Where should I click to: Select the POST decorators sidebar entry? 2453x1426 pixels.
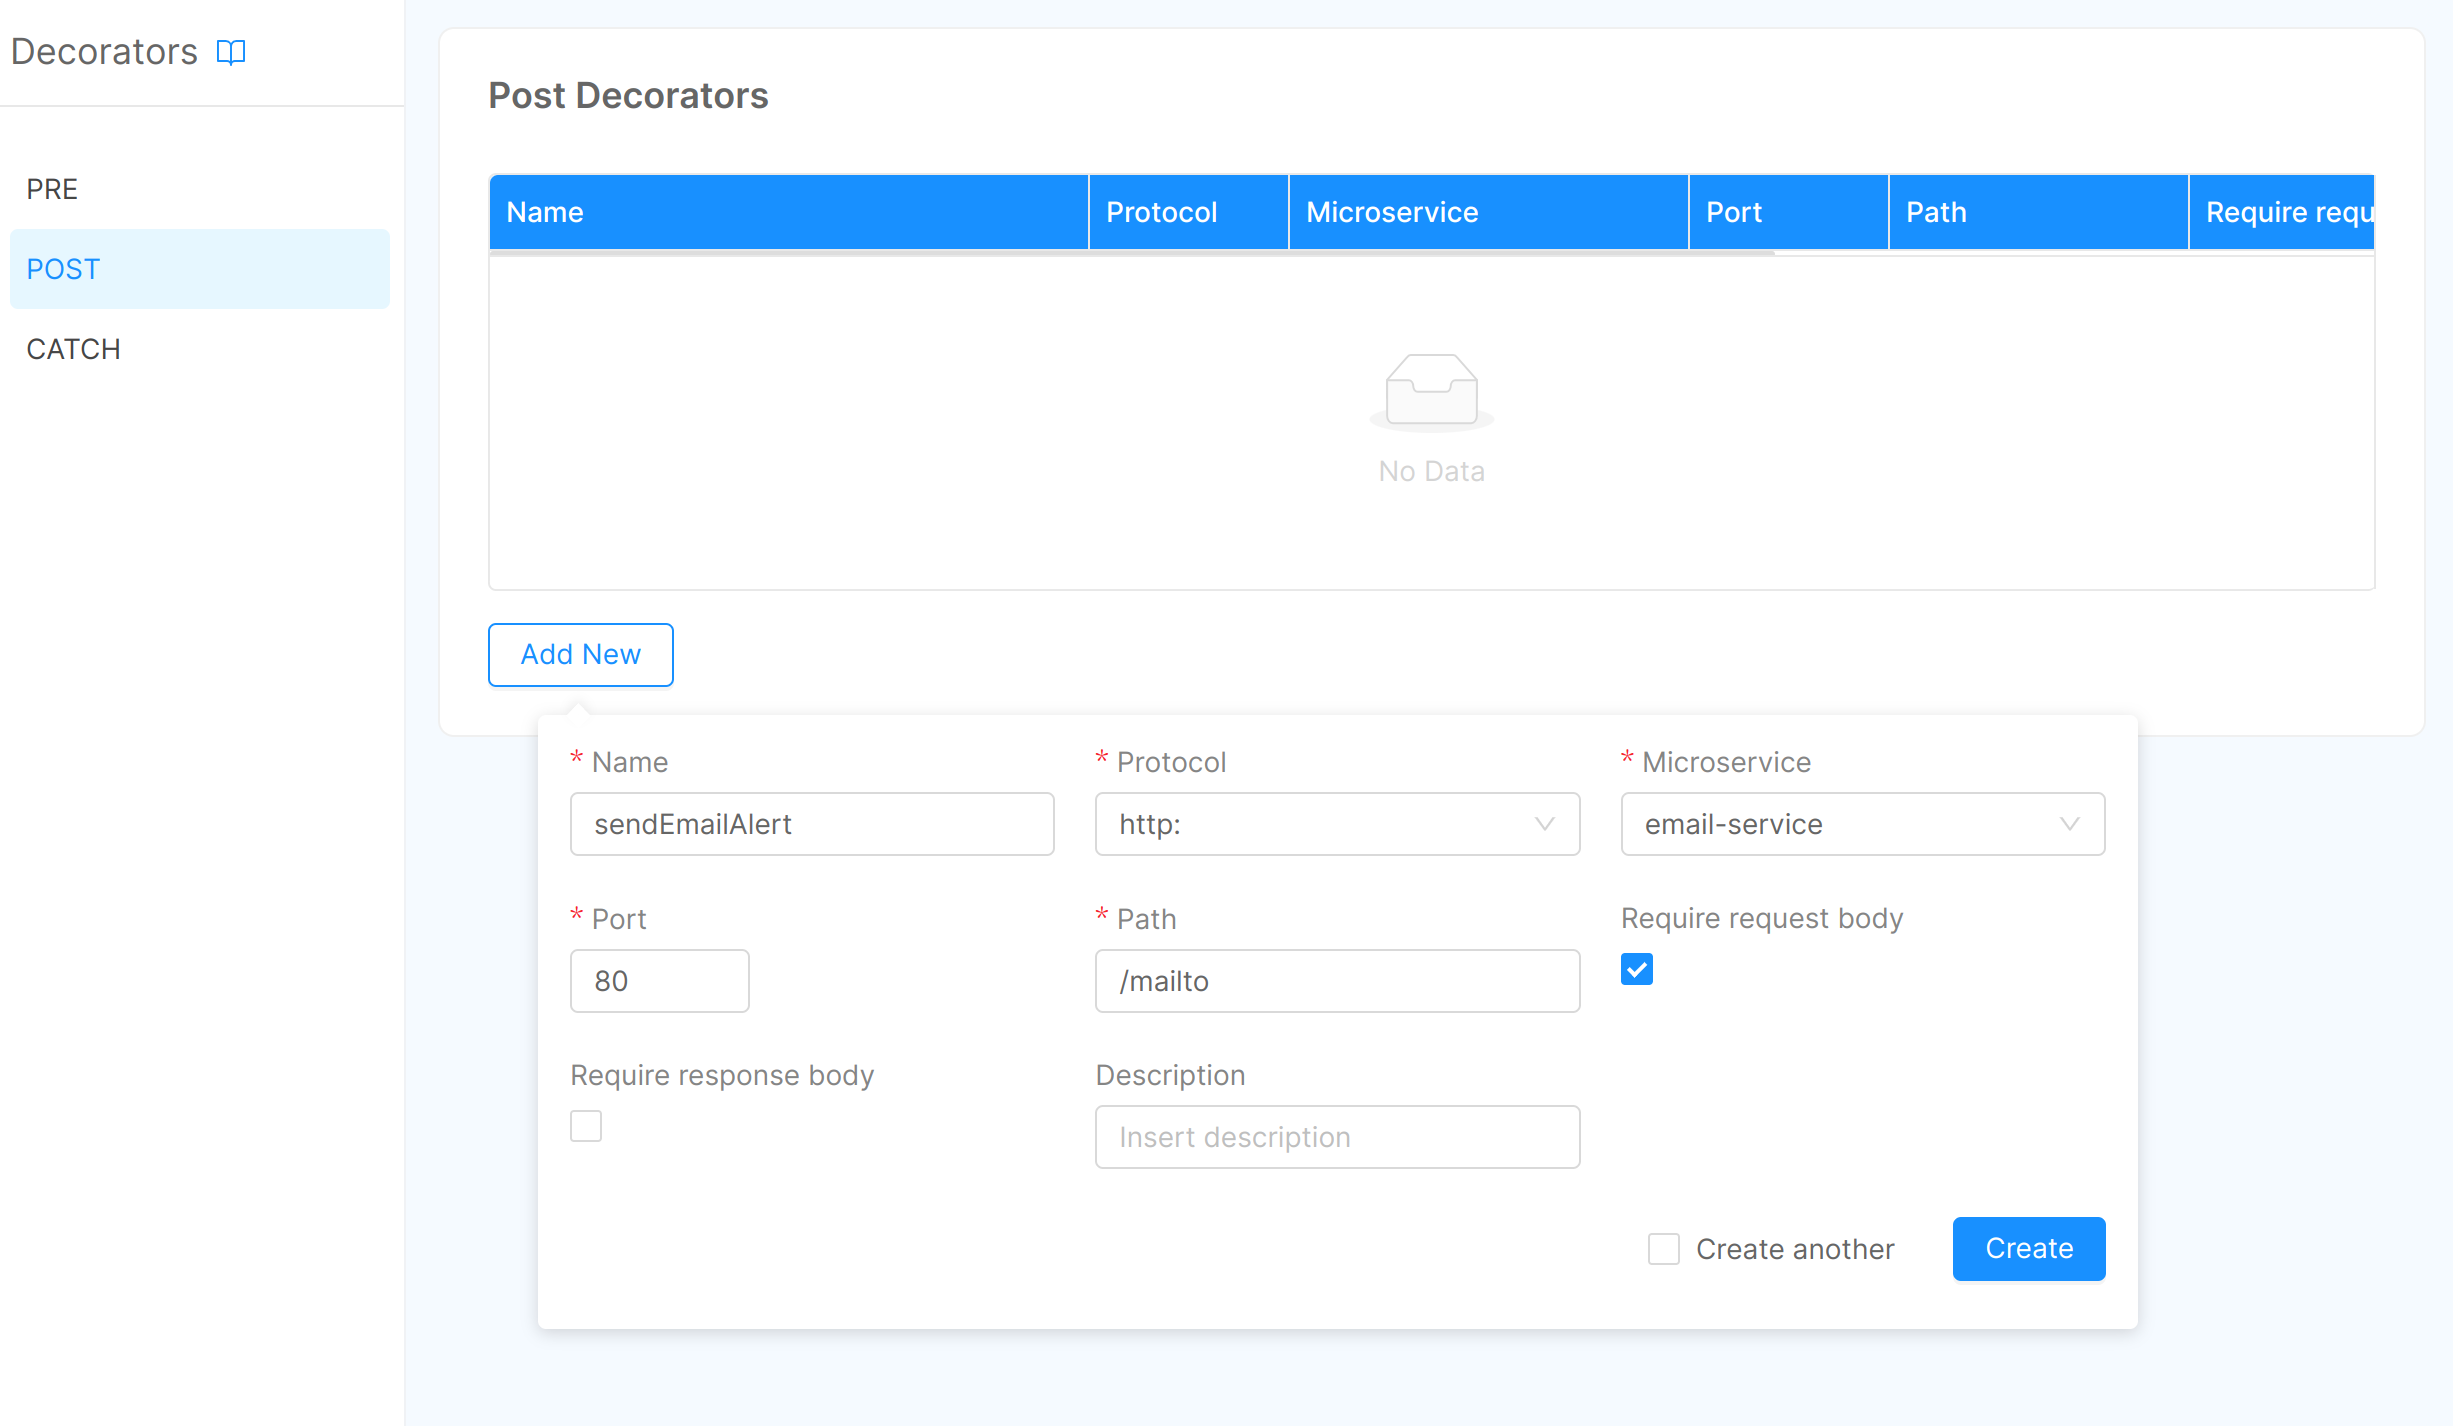pyautogui.click(x=63, y=268)
